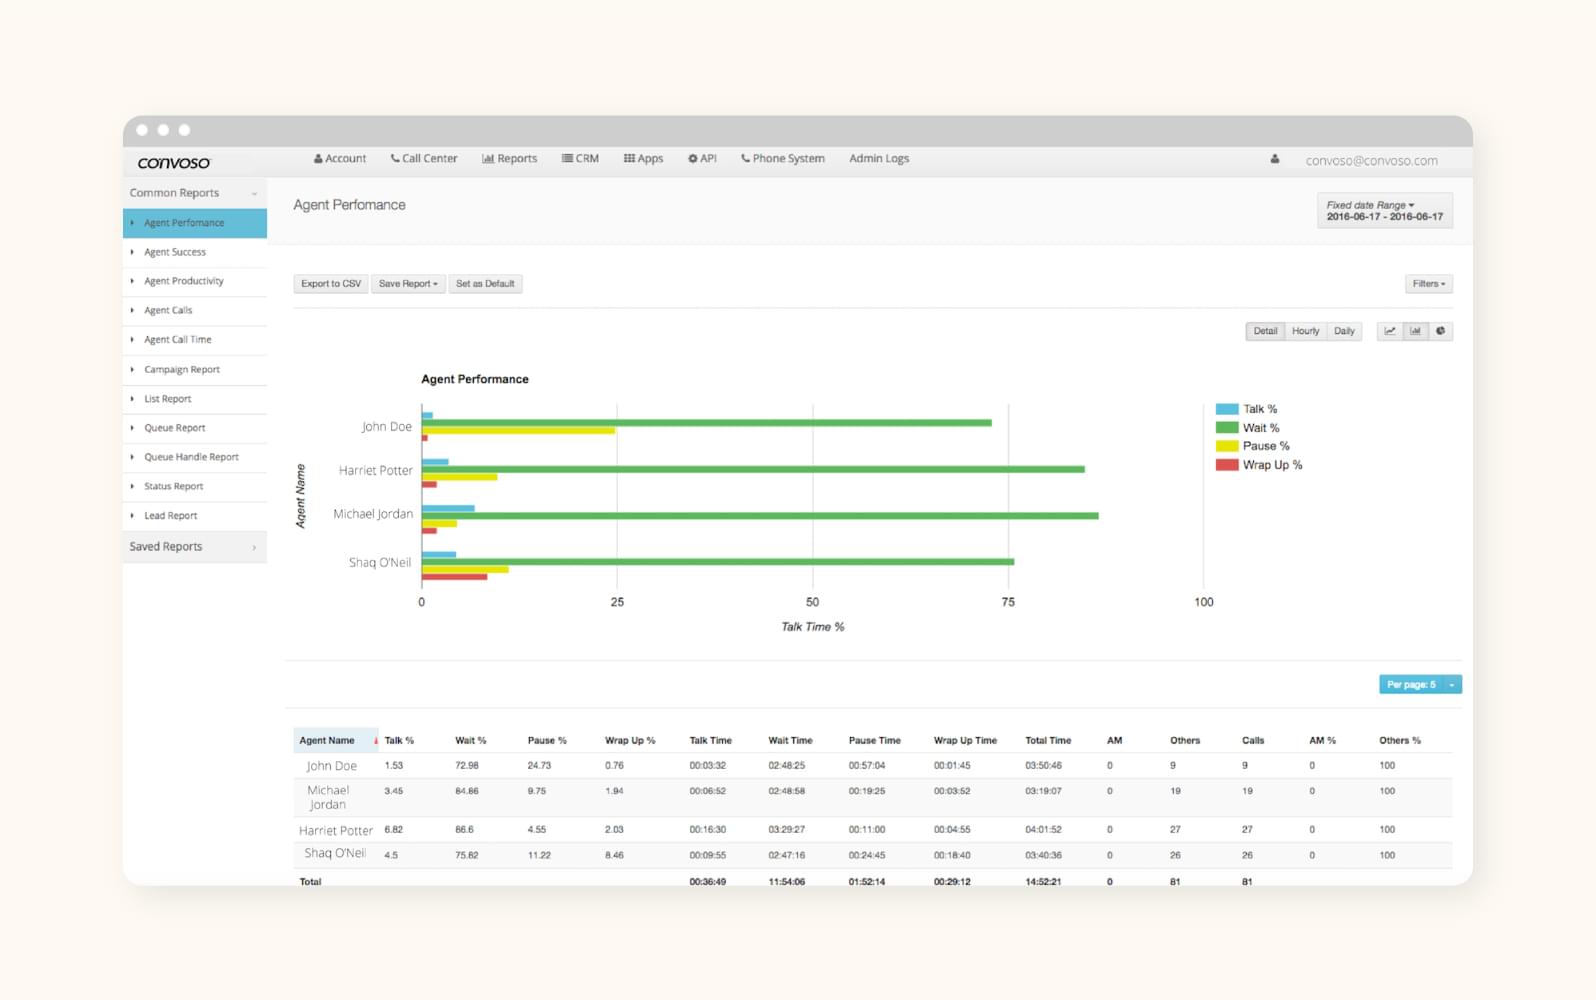Switch to bar chart view

coord(1415,331)
